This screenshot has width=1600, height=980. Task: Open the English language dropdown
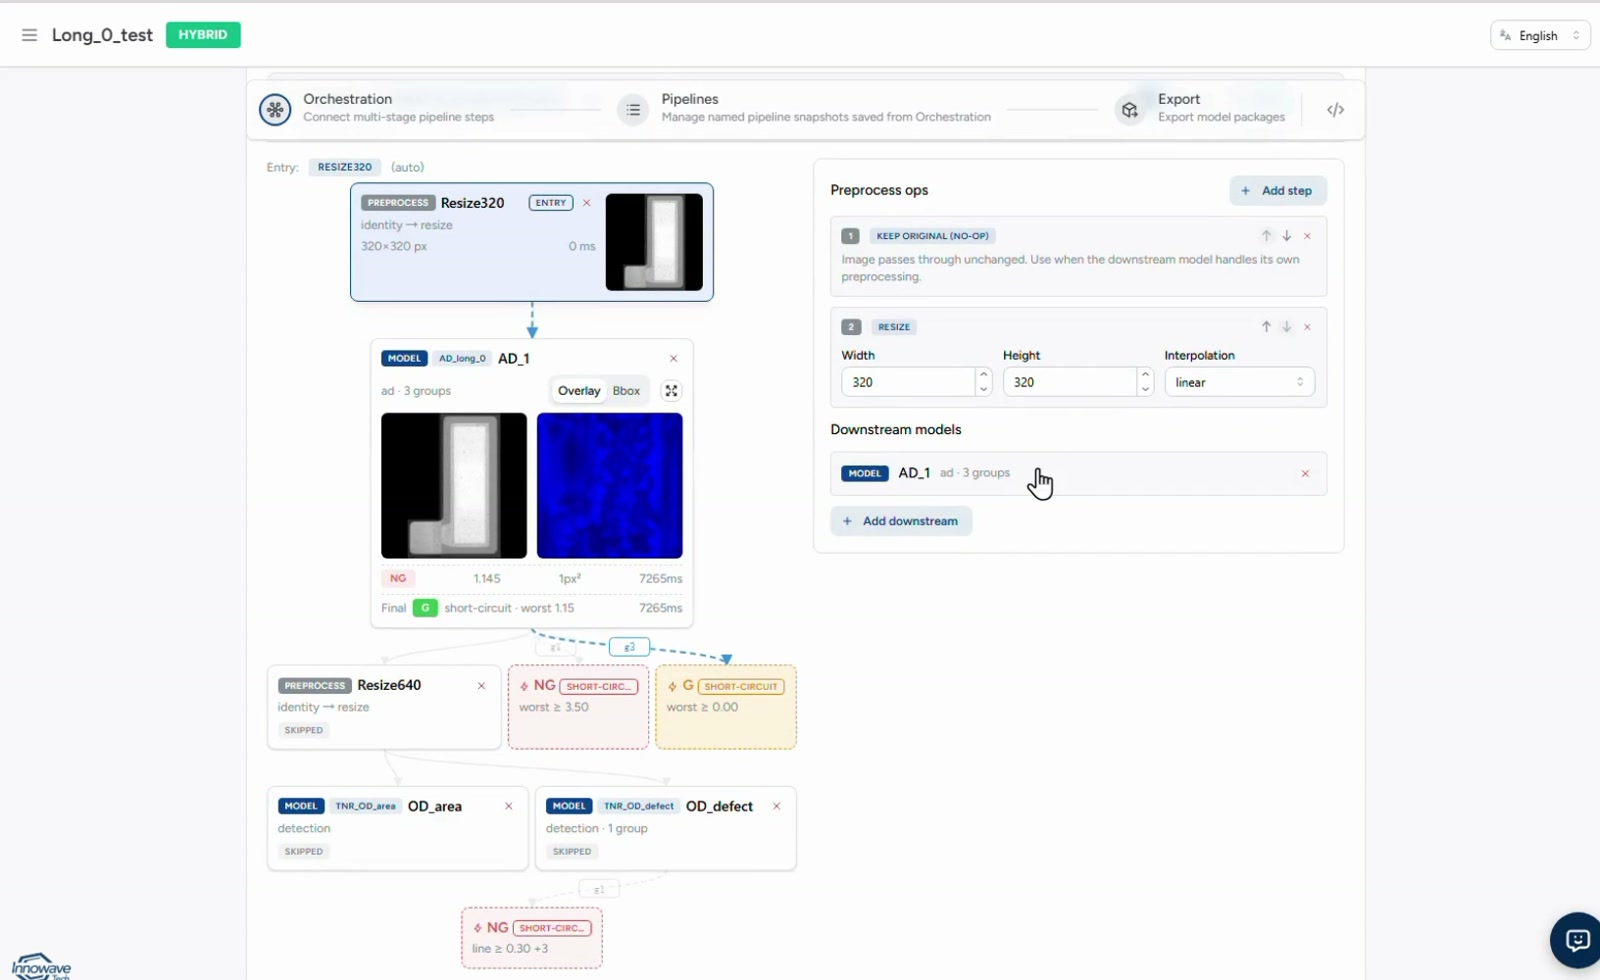tap(1540, 35)
